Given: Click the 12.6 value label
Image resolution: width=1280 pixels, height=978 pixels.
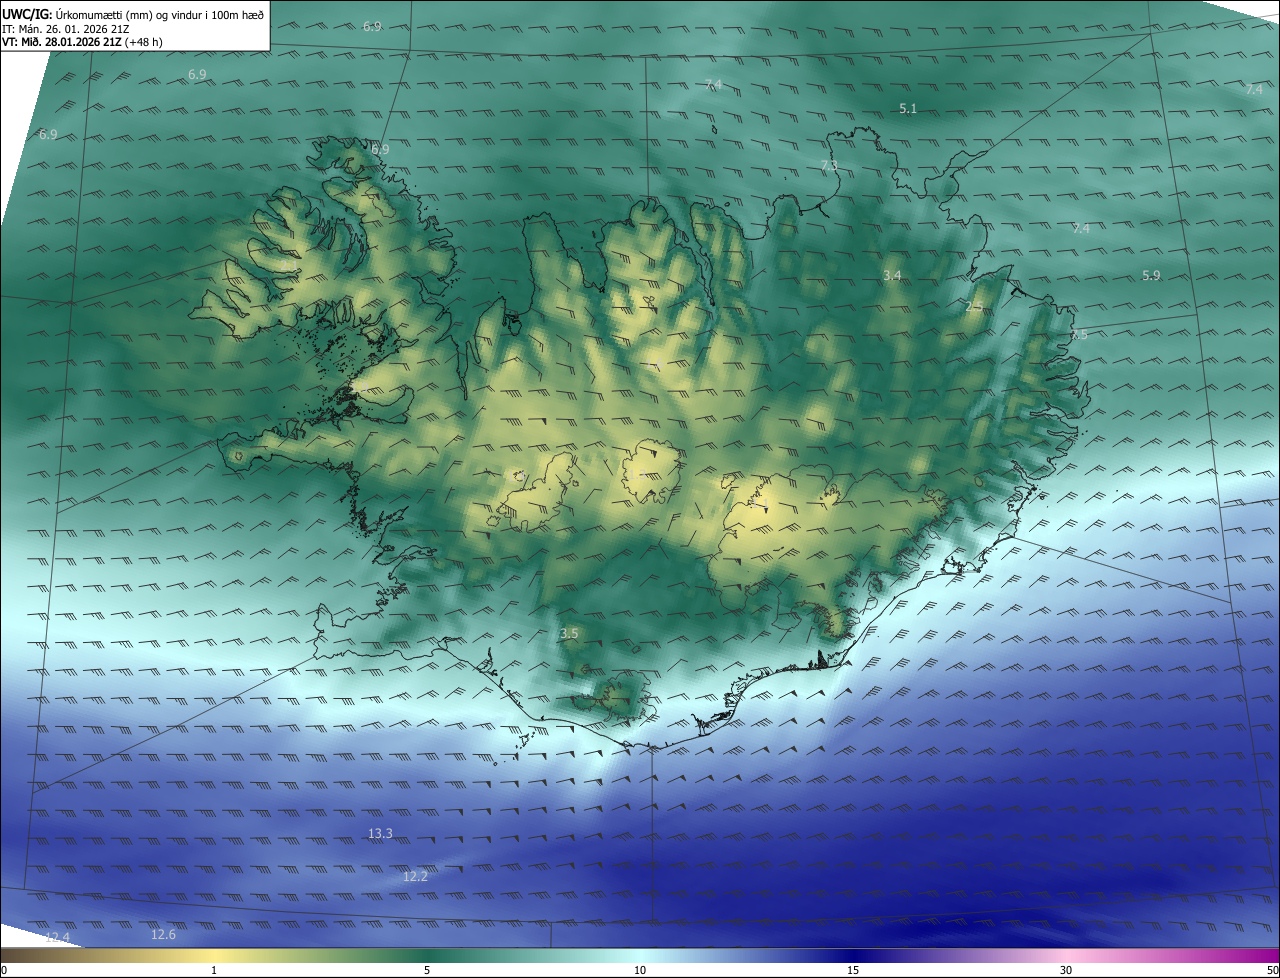Looking at the screenshot, I should tap(163, 934).
